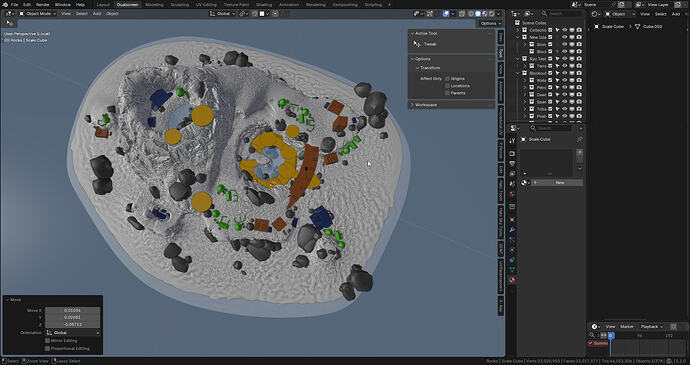
Task: Open the Playback dropdown in the timeline
Action: tap(651, 327)
